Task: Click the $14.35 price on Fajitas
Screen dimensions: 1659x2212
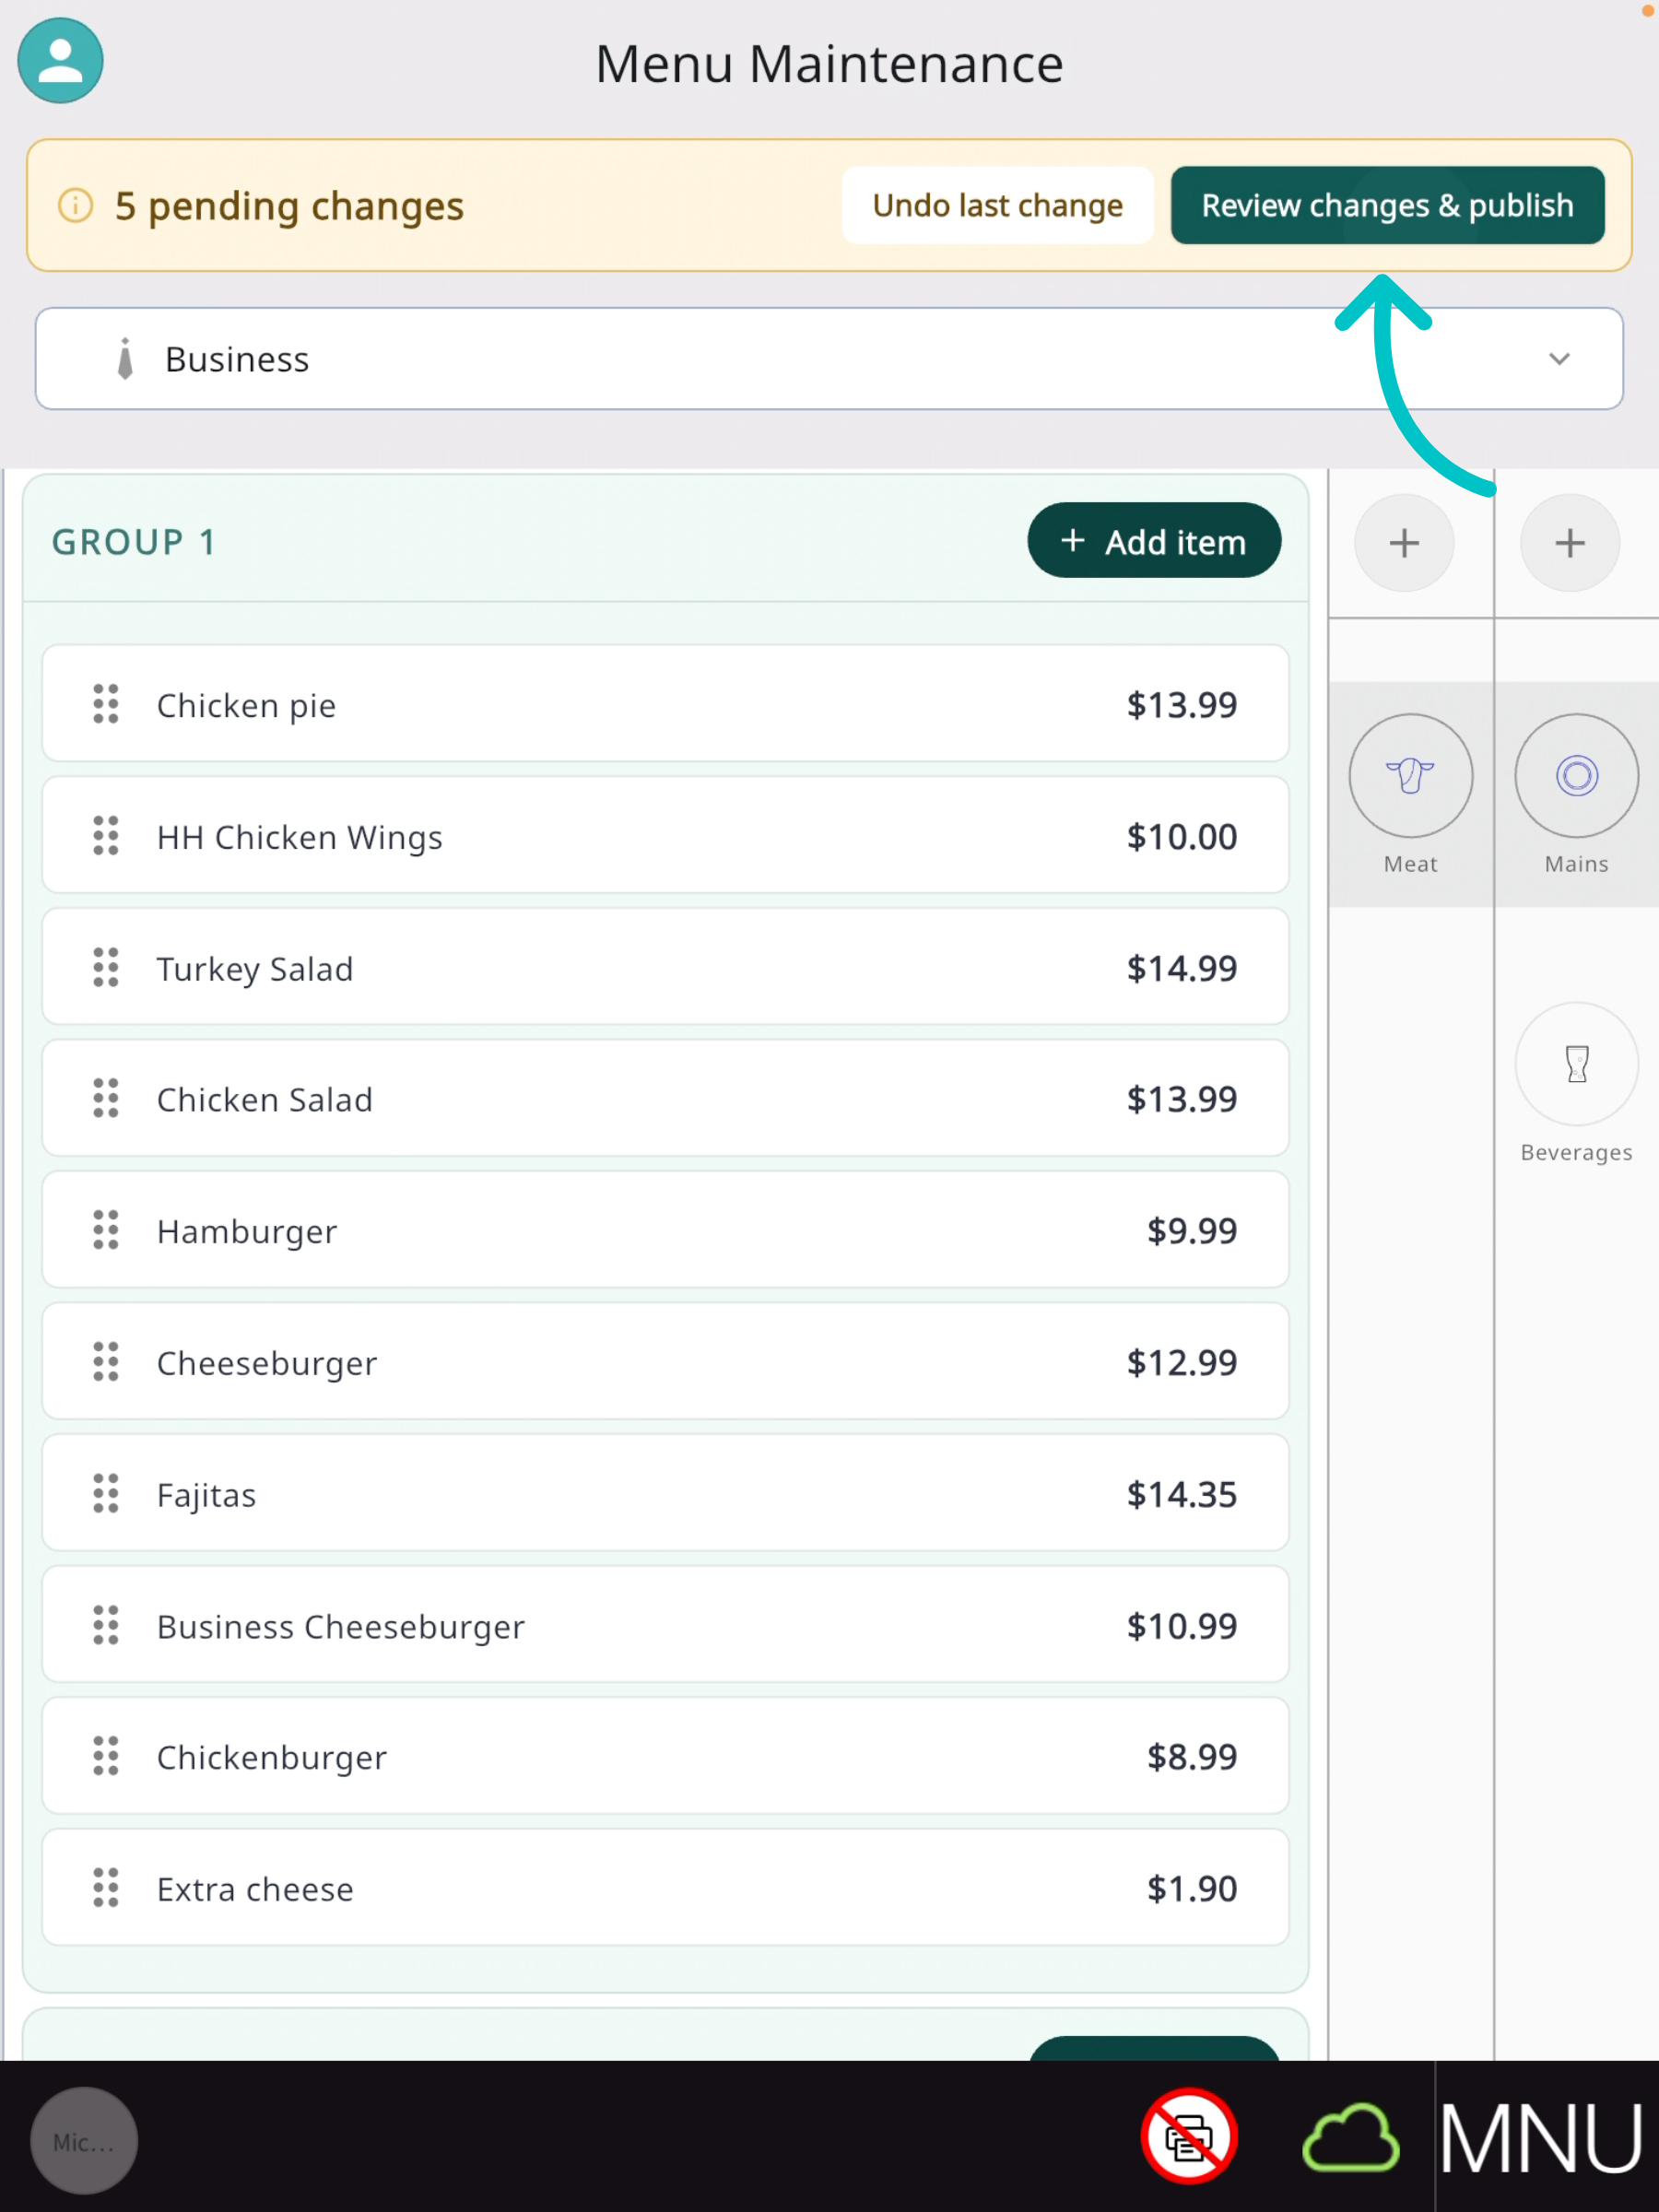Action: click(x=1181, y=1494)
